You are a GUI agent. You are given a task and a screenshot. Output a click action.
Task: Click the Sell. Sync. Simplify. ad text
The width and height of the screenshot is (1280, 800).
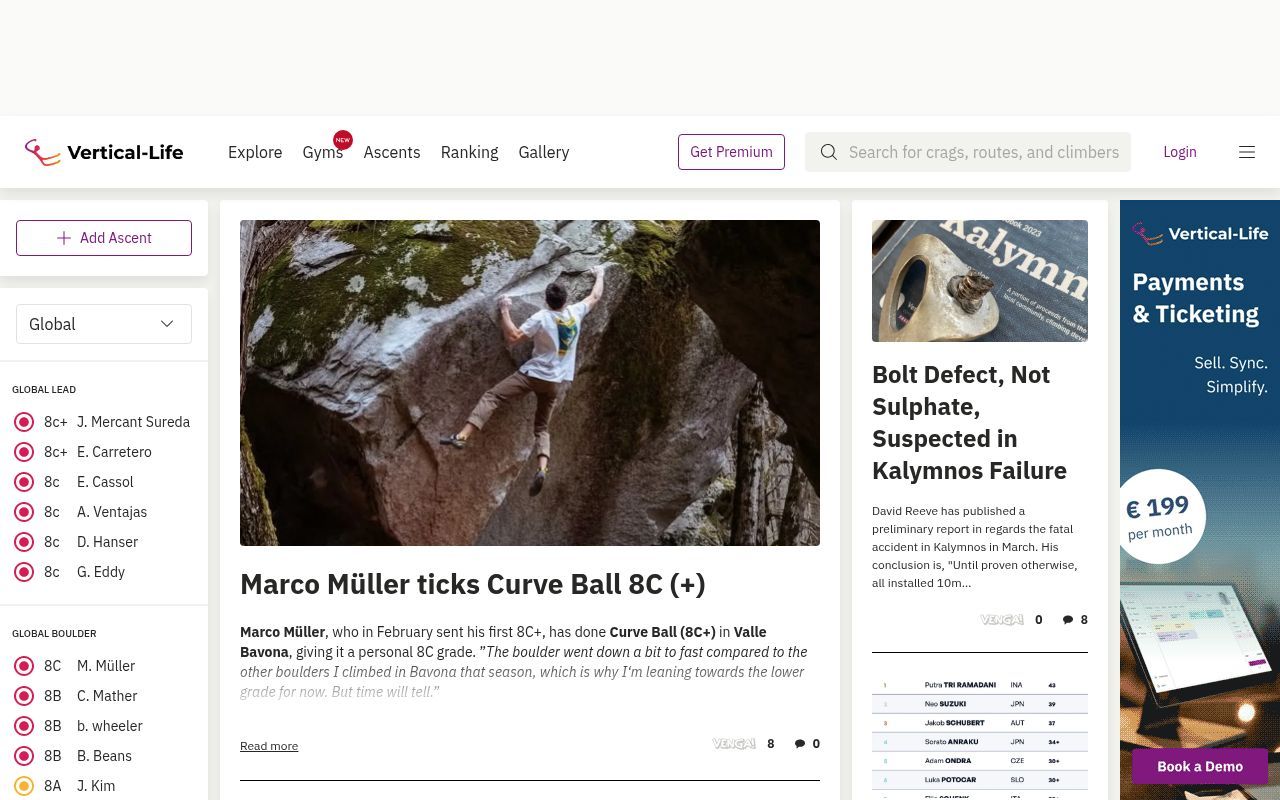click(x=1231, y=375)
